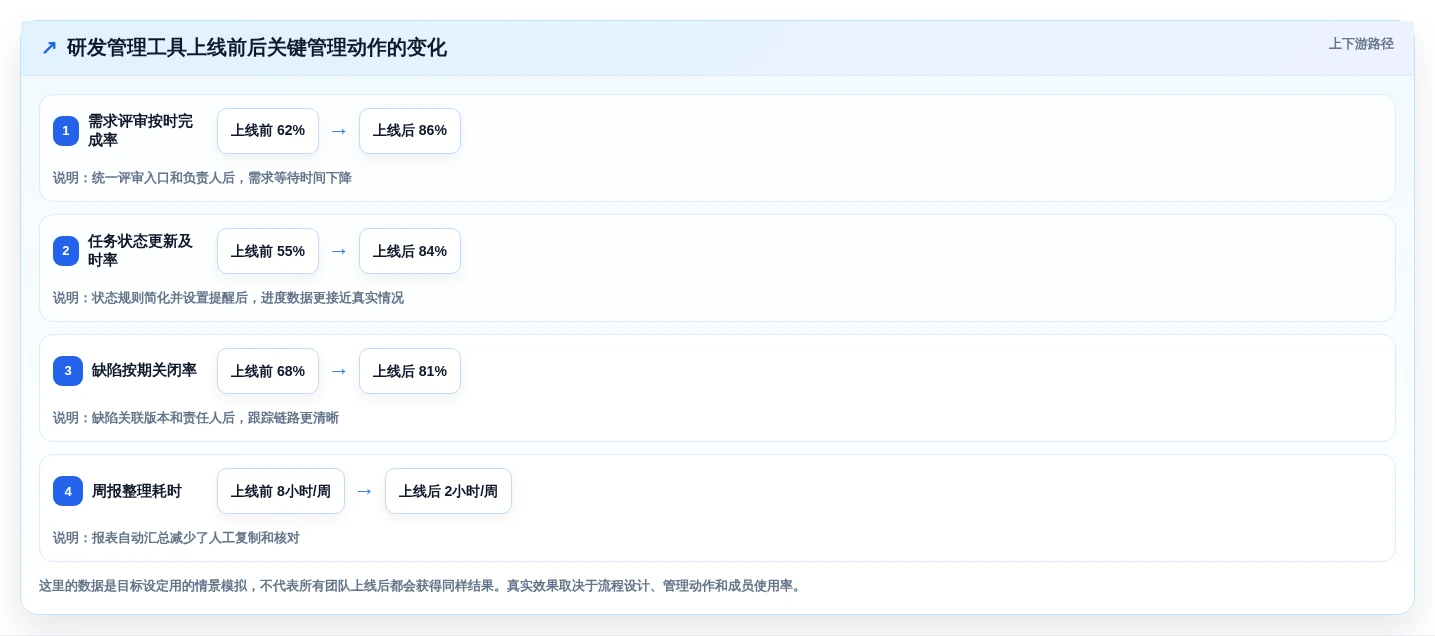
Task: Click the trend arrow icon beside the title
Action: (48, 48)
